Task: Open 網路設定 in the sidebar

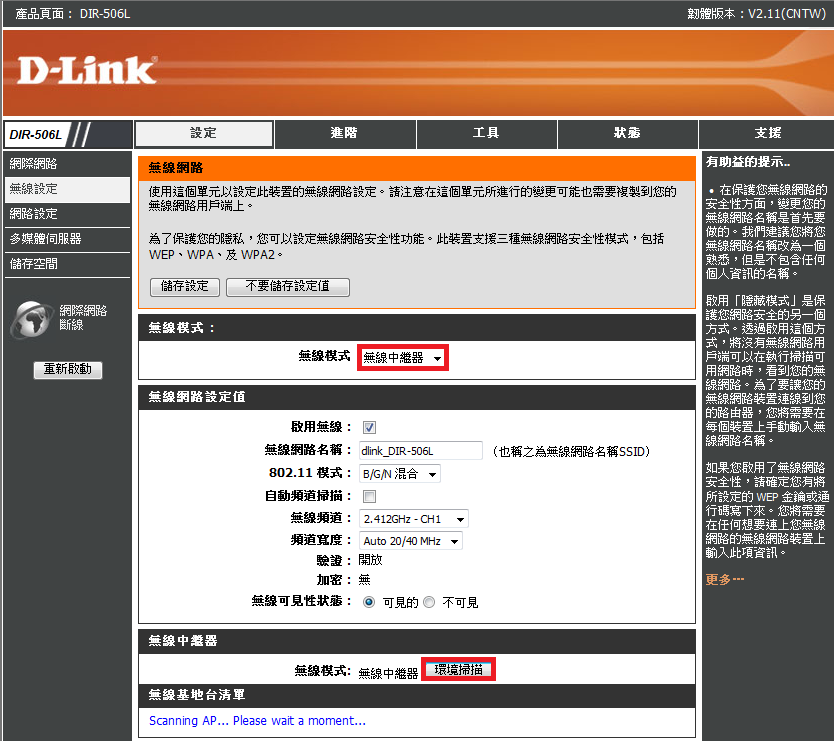Action: pos(67,214)
